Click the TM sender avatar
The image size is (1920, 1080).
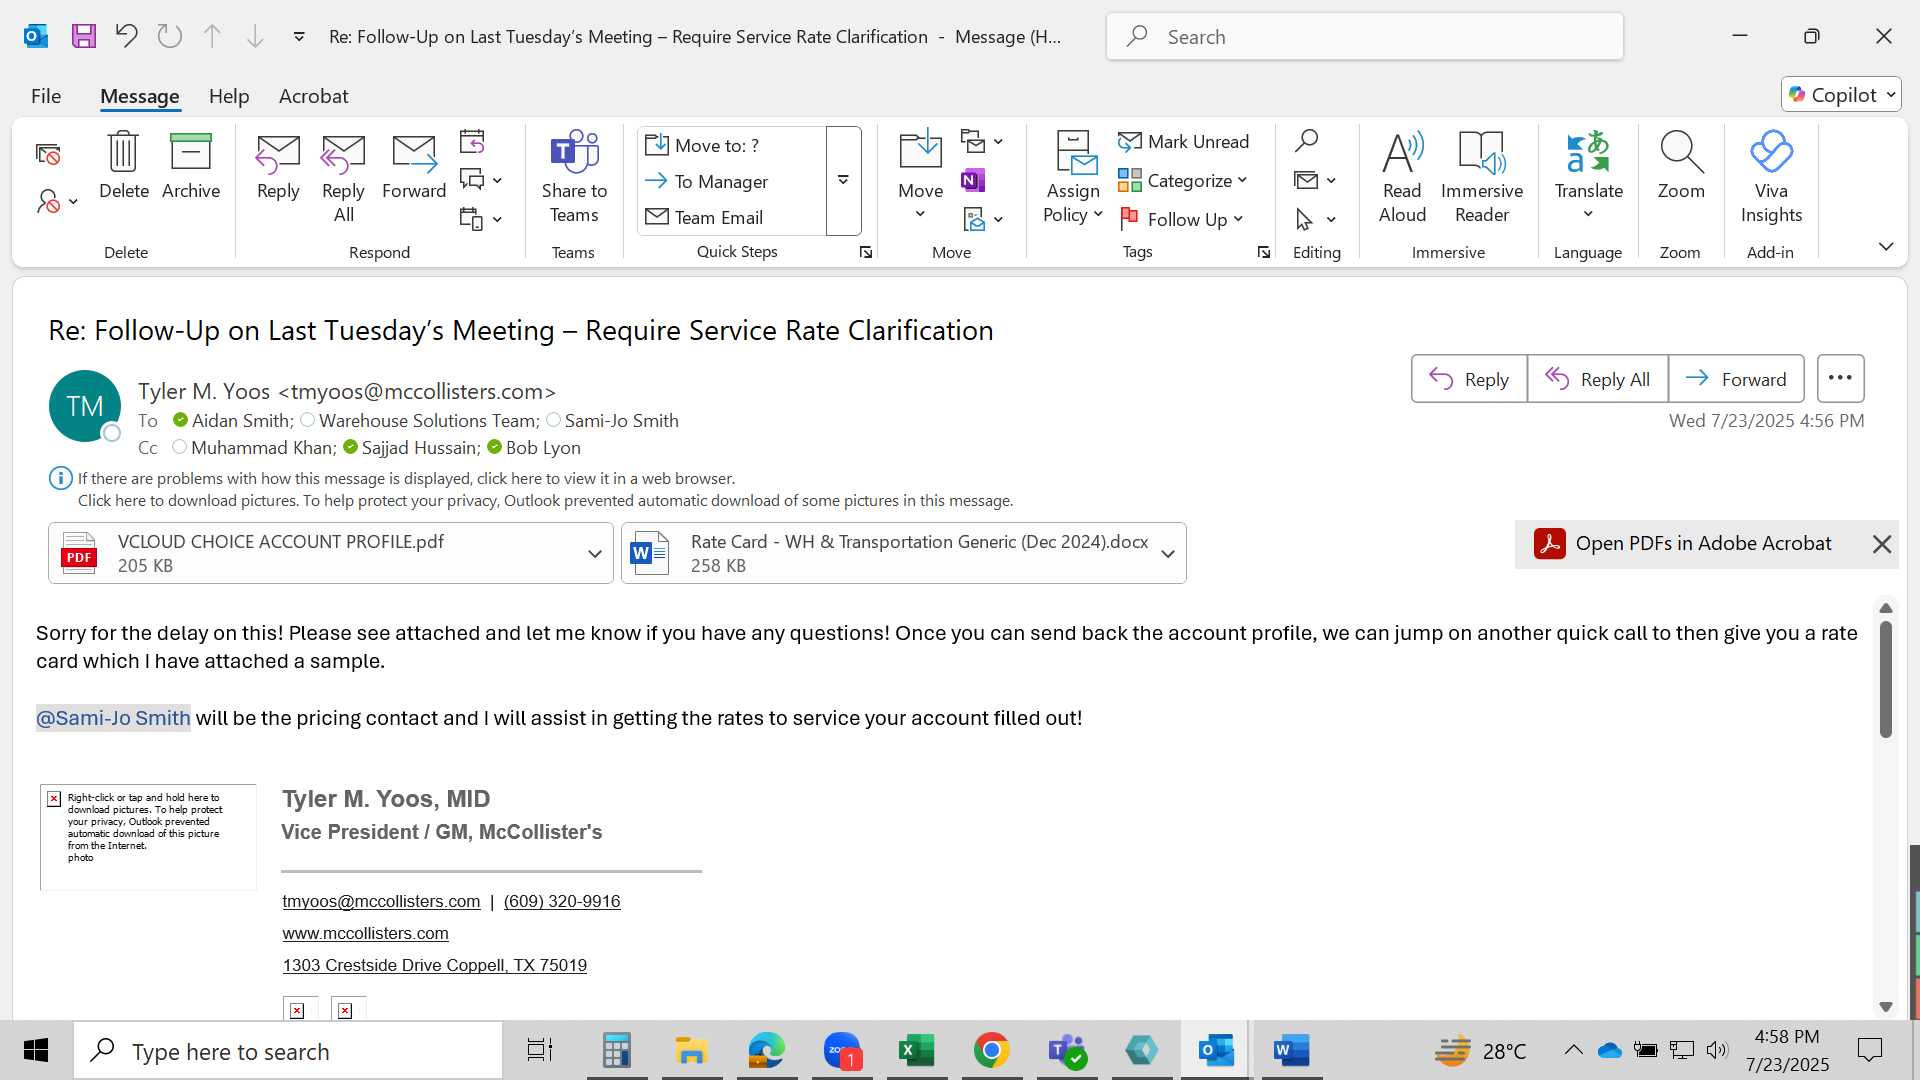(85, 406)
